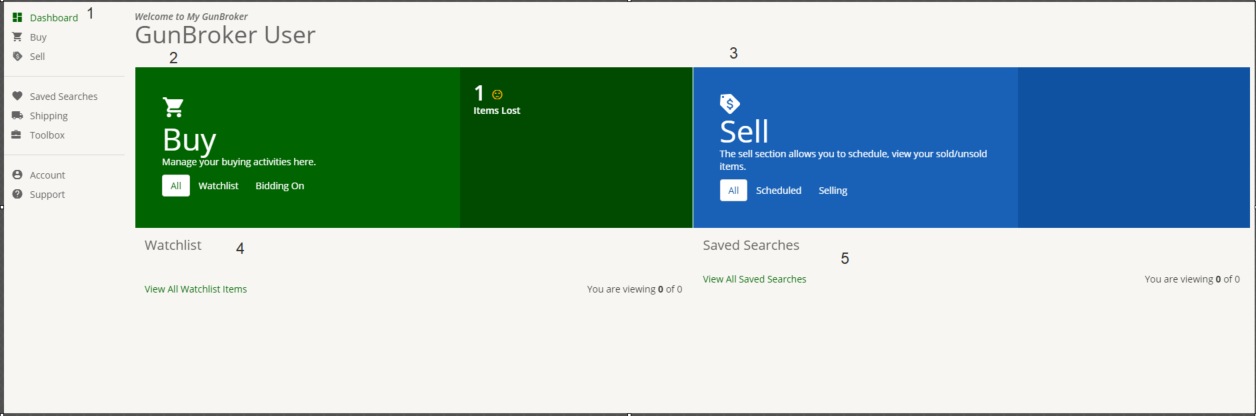Switch to Scheduled tab in Sell panel

point(779,190)
